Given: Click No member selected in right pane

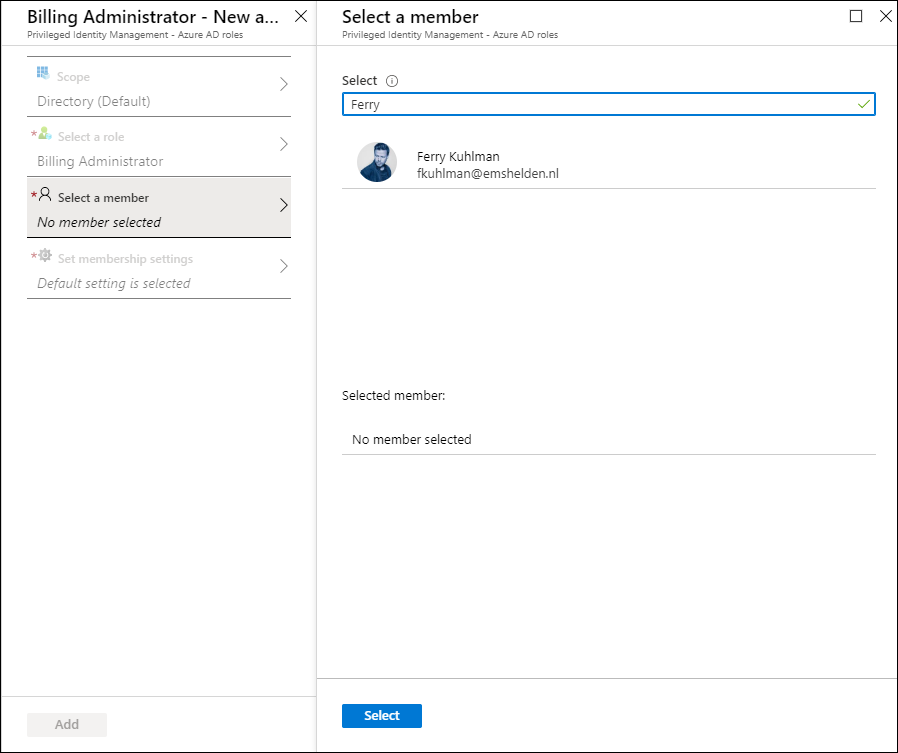Looking at the screenshot, I should tap(412, 440).
